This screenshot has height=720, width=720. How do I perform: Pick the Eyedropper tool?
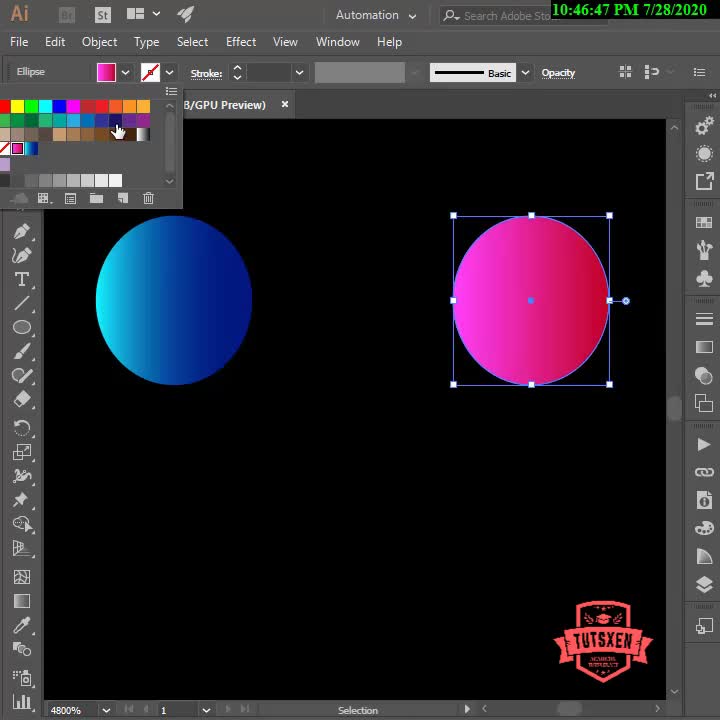(x=21, y=626)
